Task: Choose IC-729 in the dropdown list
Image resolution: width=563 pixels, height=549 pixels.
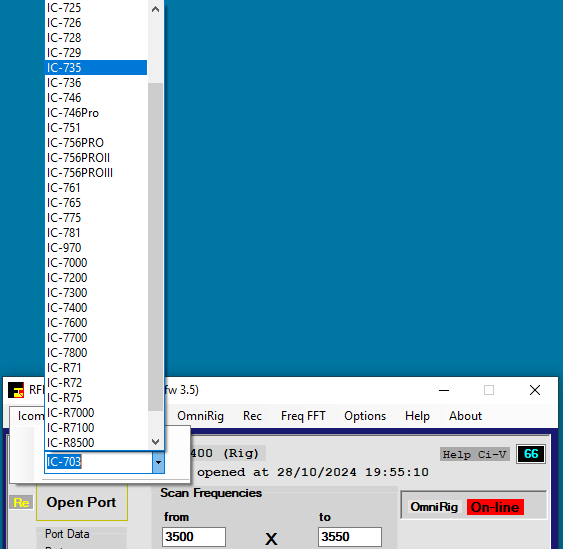Action: click(x=96, y=53)
